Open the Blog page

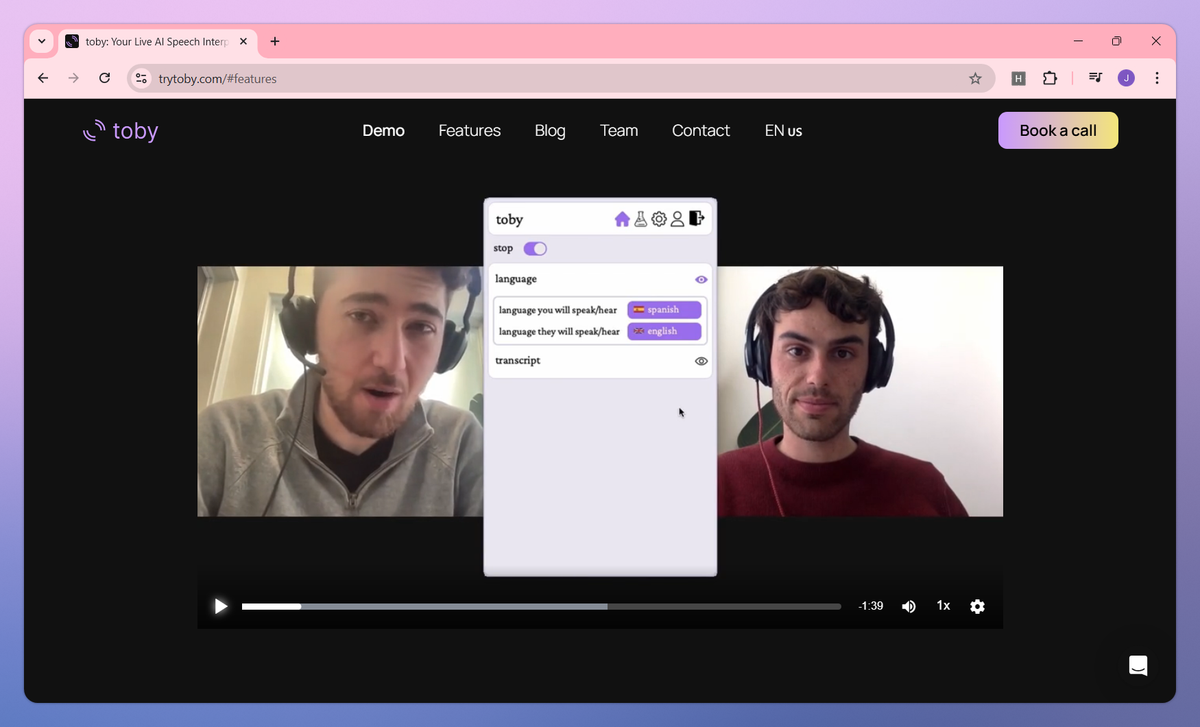click(x=550, y=131)
